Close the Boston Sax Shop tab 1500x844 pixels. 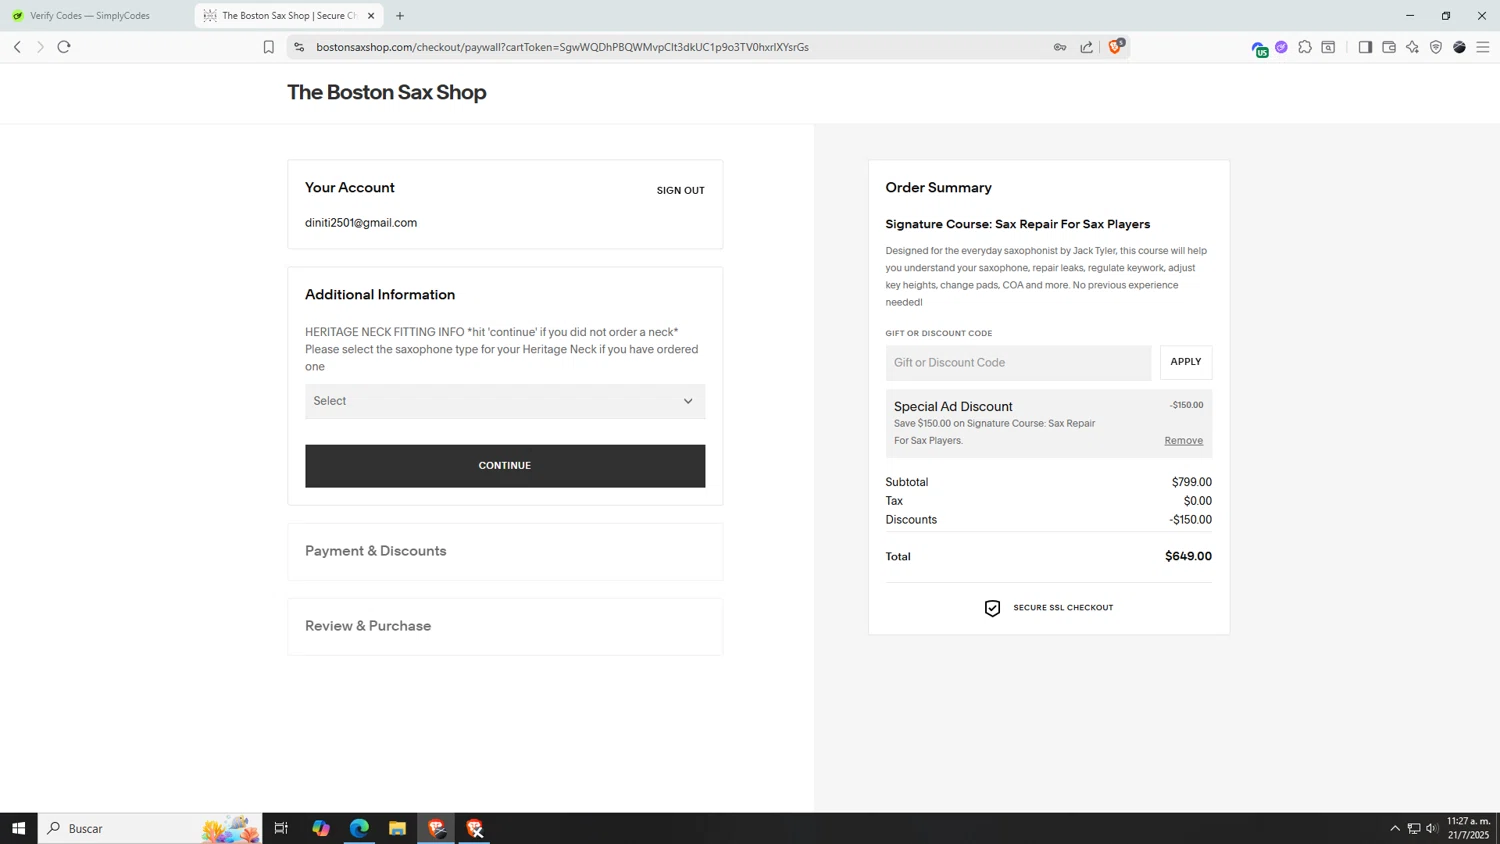point(371,16)
